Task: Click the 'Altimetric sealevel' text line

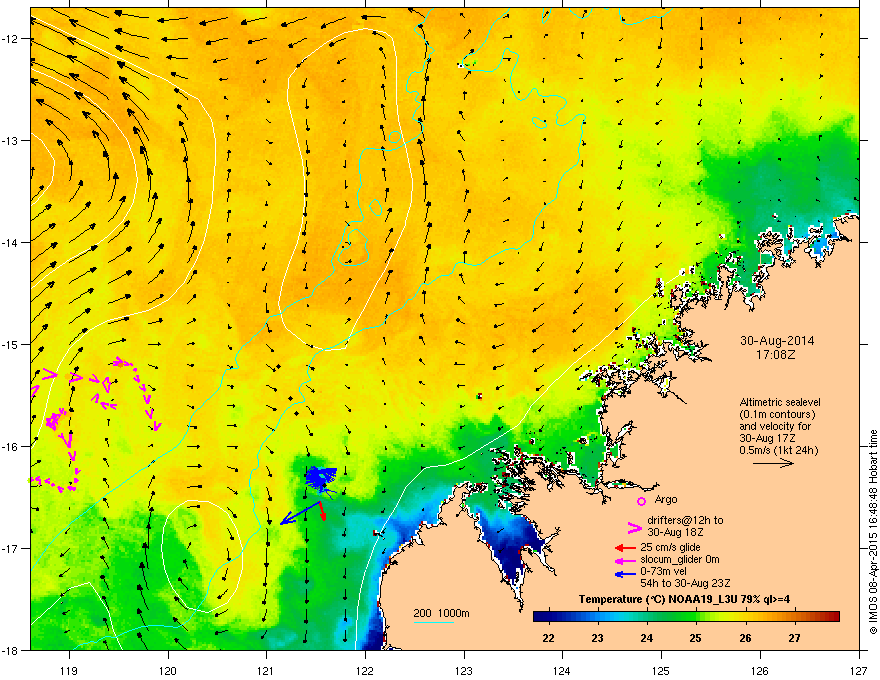Action: (x=780, y=402)
